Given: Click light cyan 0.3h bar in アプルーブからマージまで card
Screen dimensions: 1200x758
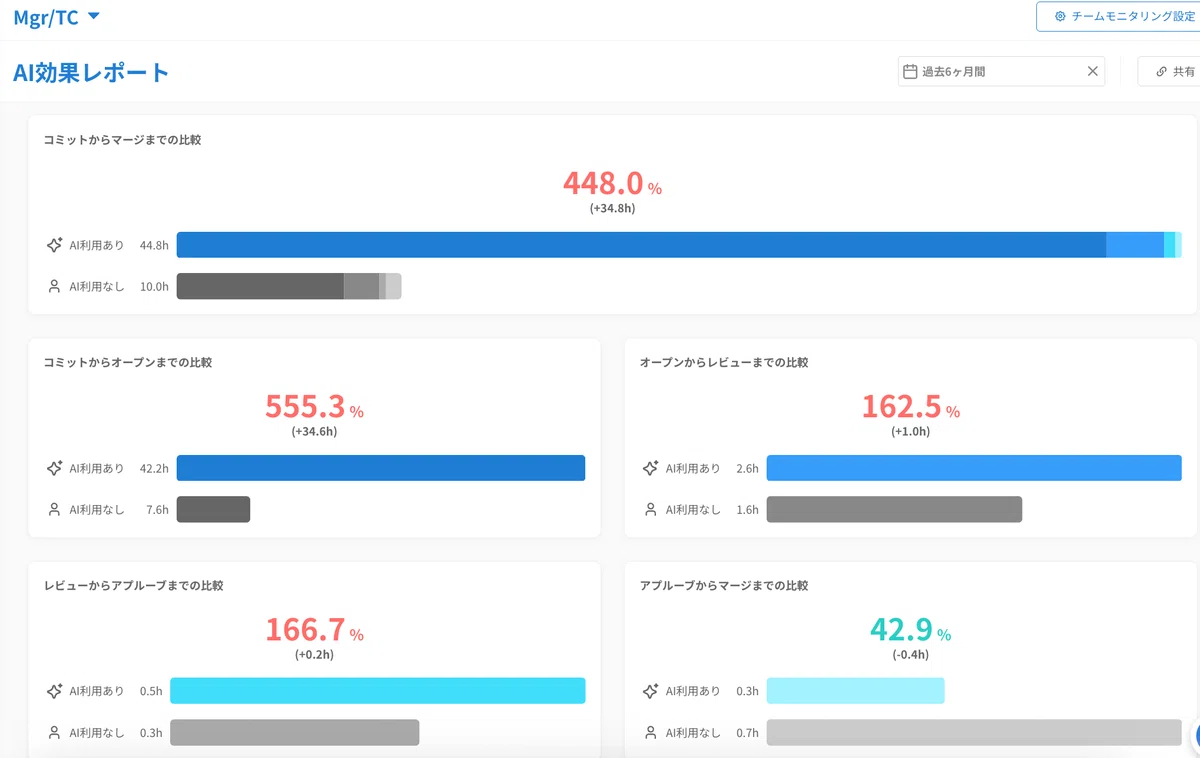Looking at the screenshot, I should pyautogui.click(x=855, y=691).
